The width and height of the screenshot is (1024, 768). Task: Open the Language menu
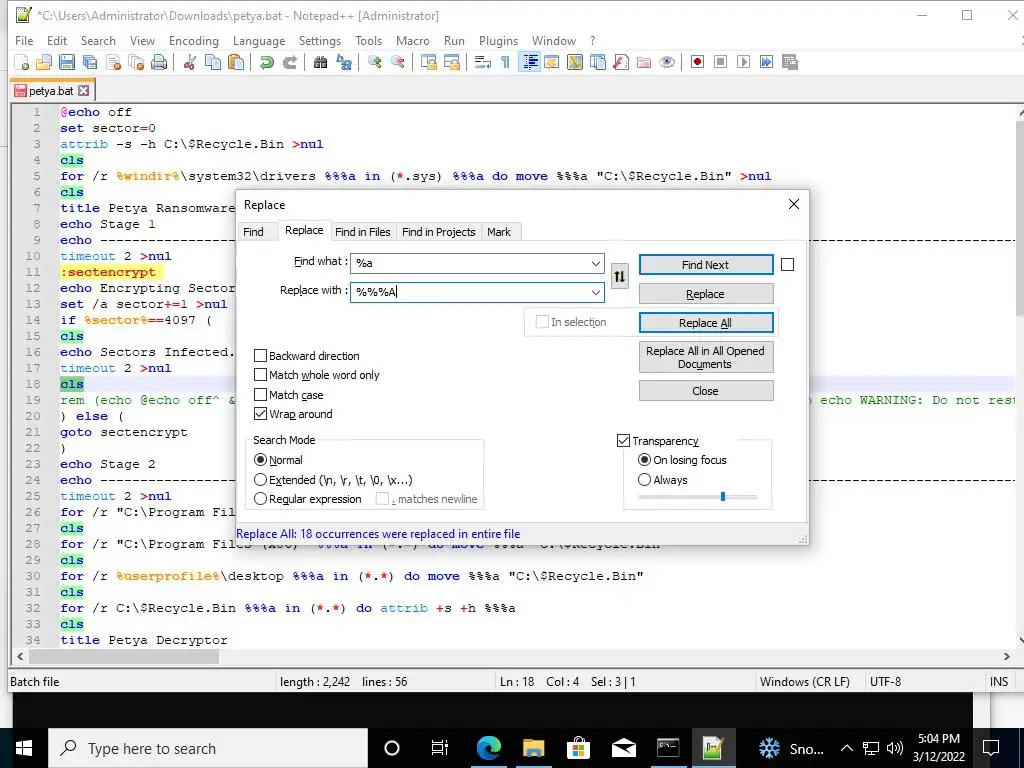pos(259,40)
